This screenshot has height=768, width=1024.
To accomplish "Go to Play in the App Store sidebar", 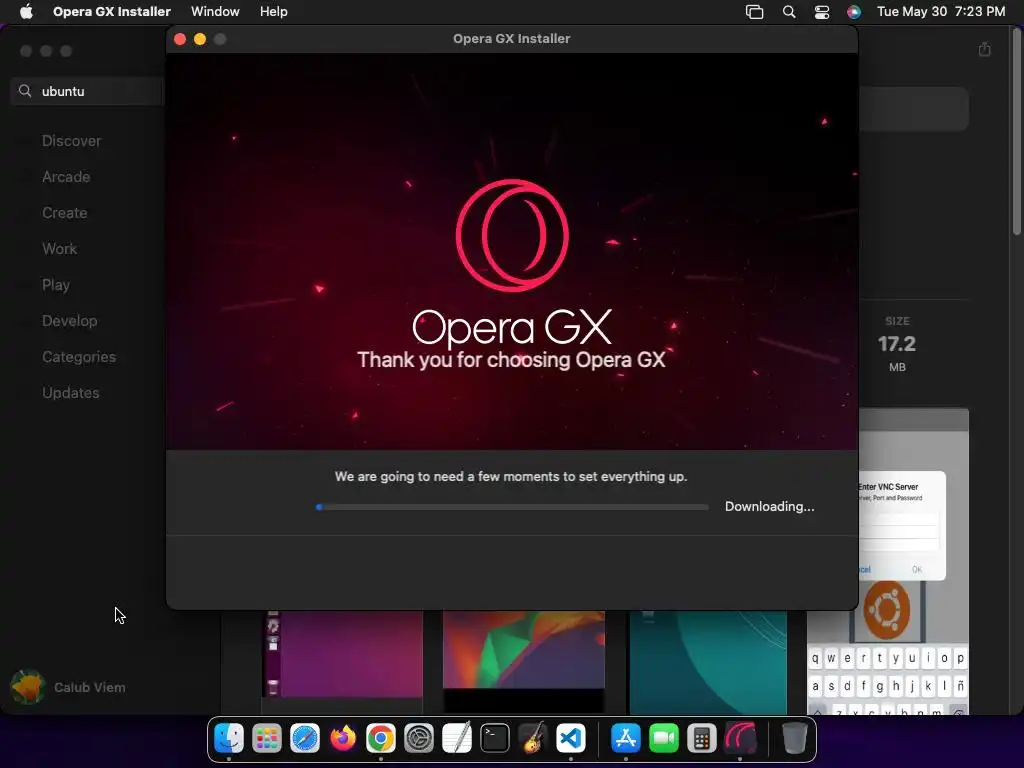I will 56,285.
